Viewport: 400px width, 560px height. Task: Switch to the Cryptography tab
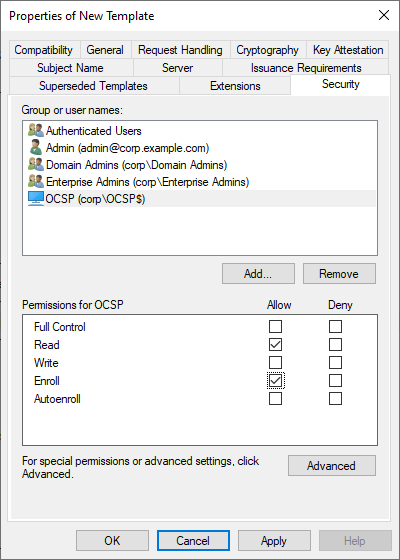point(268,50)
